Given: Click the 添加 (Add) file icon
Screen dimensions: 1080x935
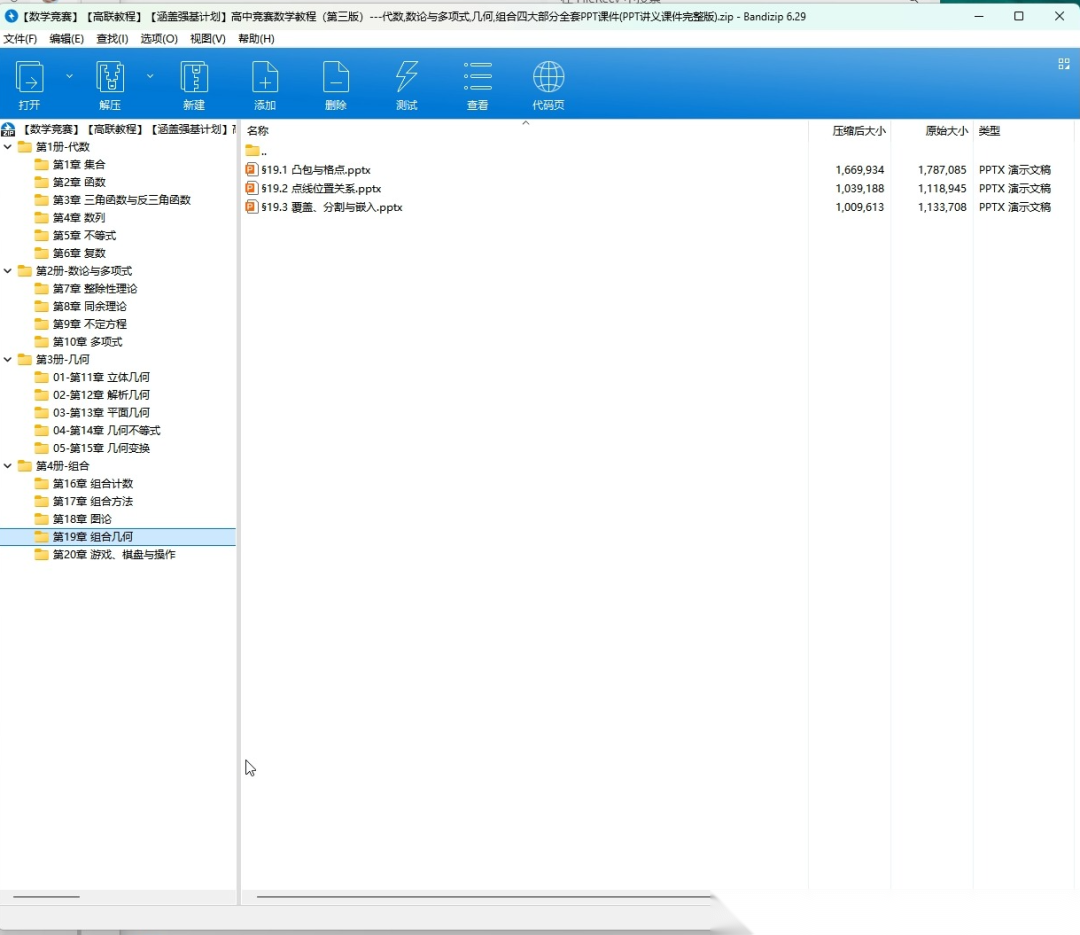Looking at the screenshot, I should pos(265,79).
